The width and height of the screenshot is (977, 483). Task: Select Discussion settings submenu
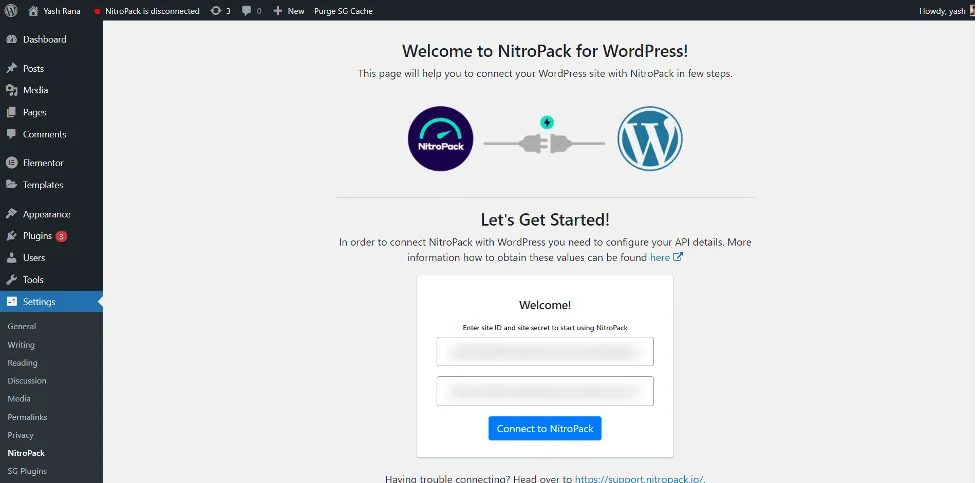[27, 381]
